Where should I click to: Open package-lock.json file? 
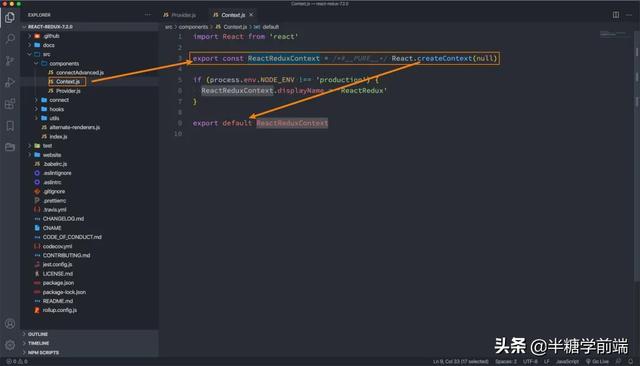pos(89,292)
